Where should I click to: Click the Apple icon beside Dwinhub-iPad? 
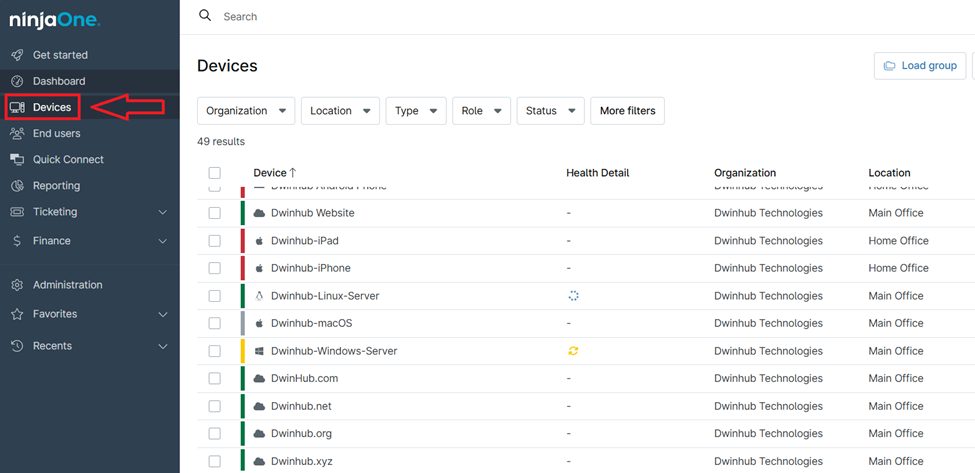point(259,241)
